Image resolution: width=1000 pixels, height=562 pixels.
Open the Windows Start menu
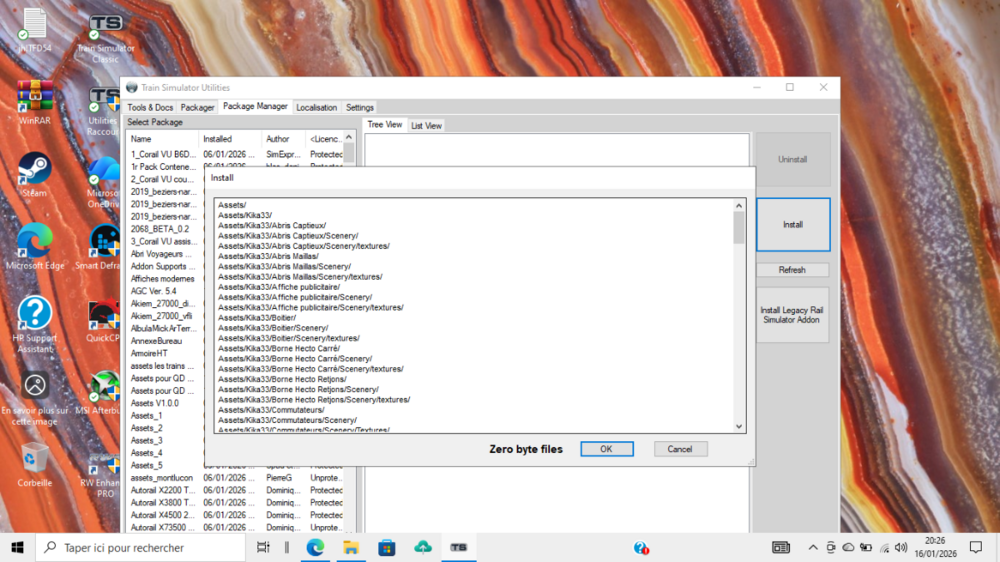click(x=17, y=547)
